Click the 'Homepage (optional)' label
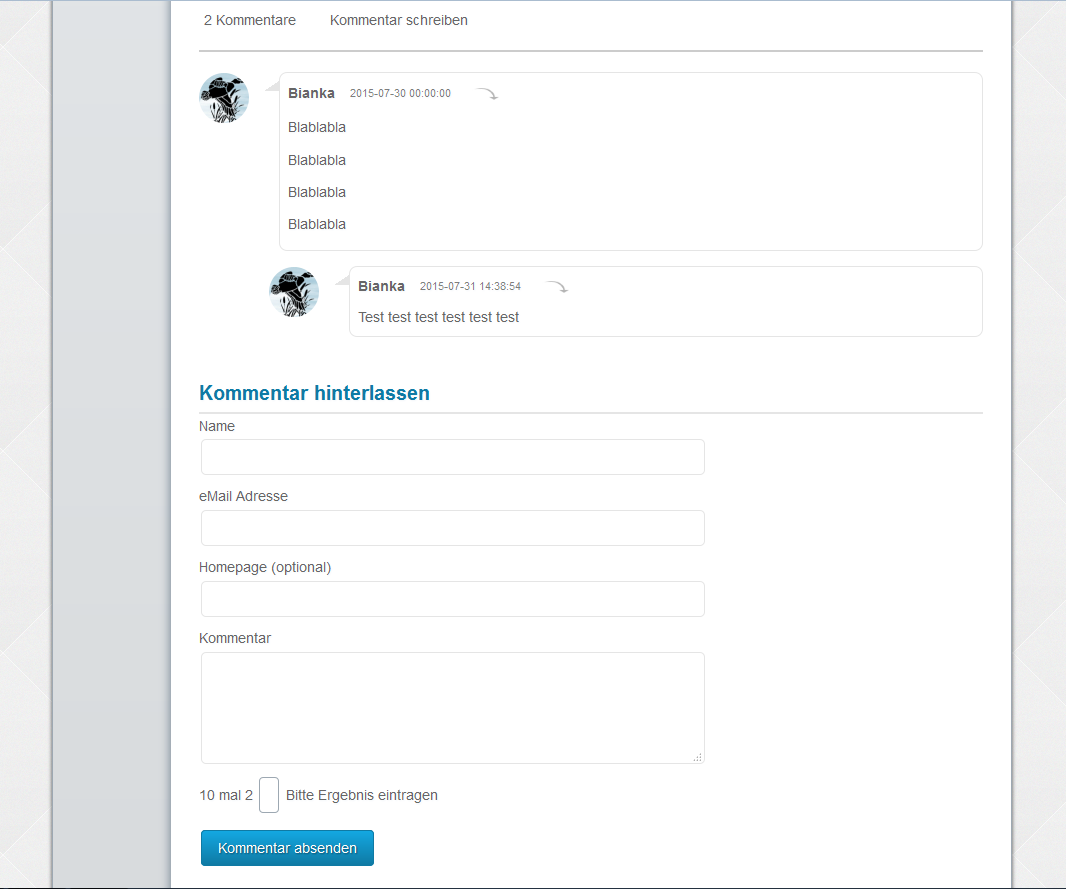Viewport: 1066px width, 889px height. 265,568
